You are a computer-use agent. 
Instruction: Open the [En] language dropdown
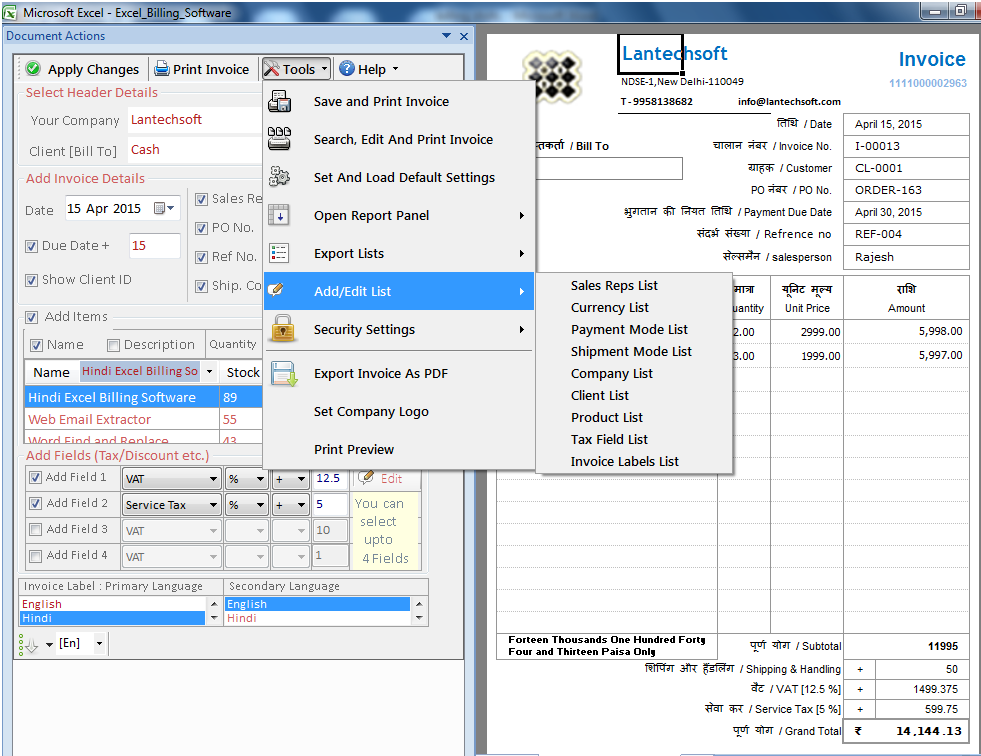pos(99,643)
